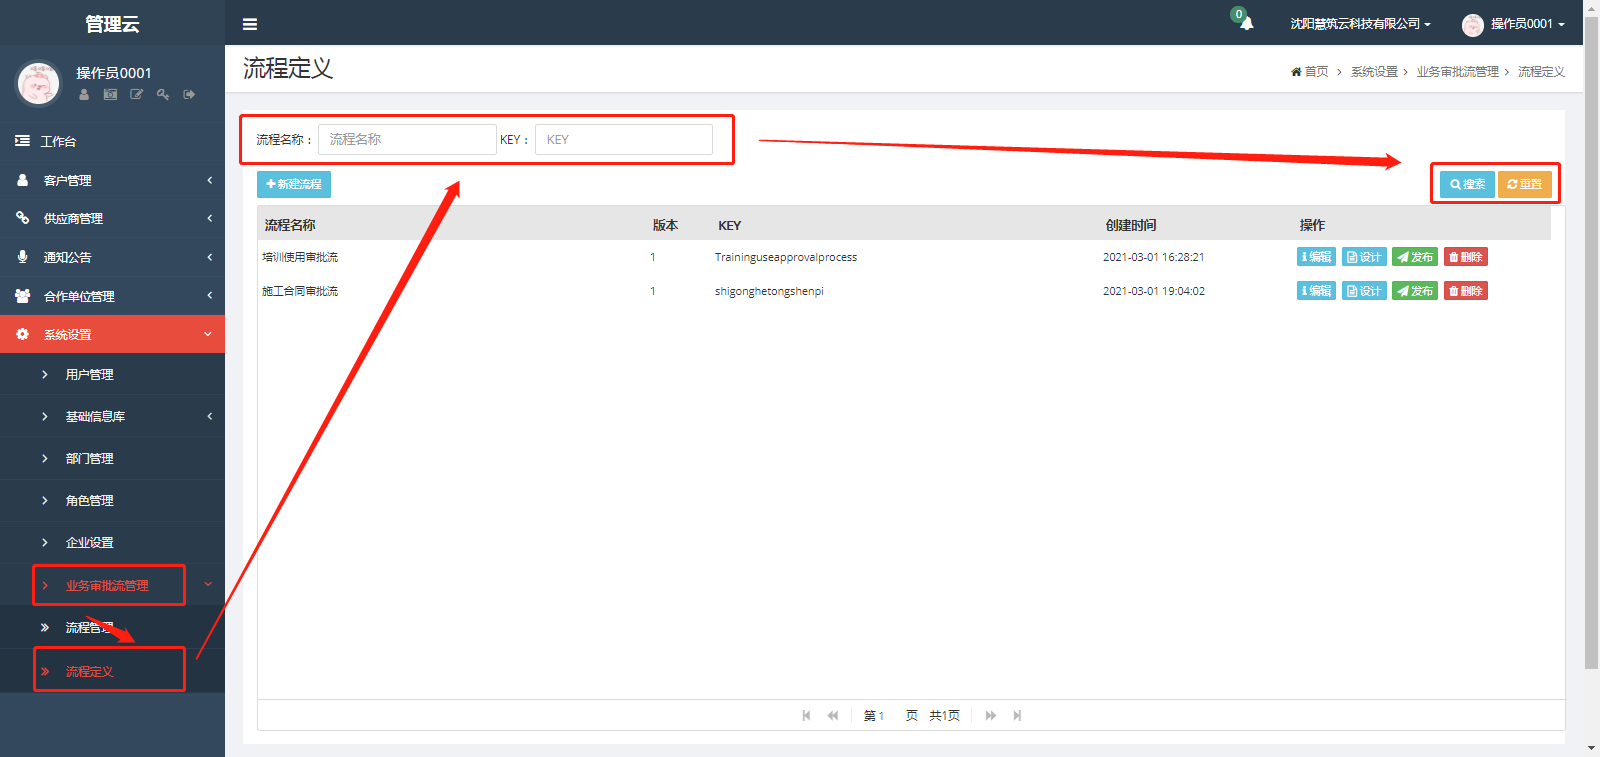Open the 工作台 menu item
The height and width of the screenshot is (757, 1600).
coord(112,141)
